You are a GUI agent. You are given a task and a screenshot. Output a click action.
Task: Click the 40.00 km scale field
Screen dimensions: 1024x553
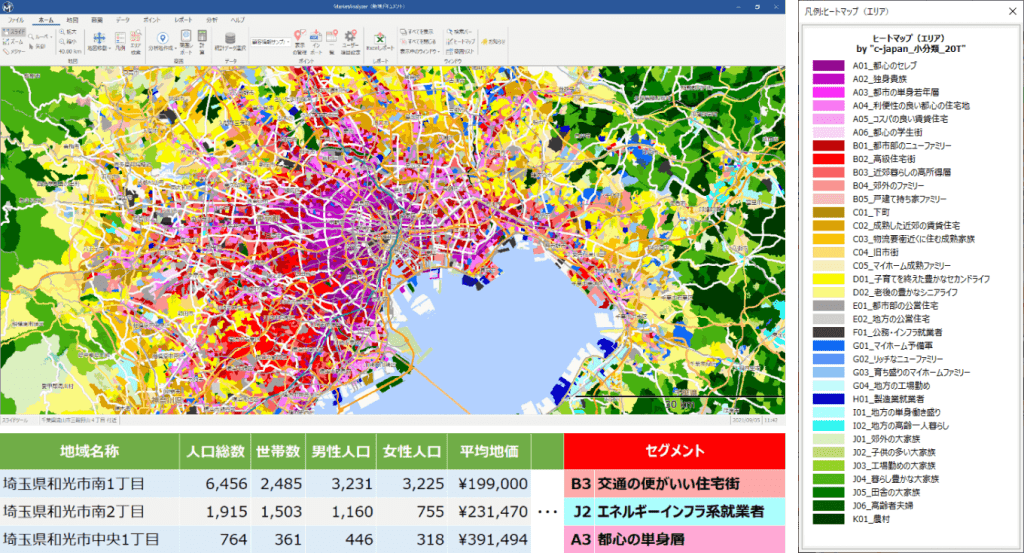(x=70, y=52)
